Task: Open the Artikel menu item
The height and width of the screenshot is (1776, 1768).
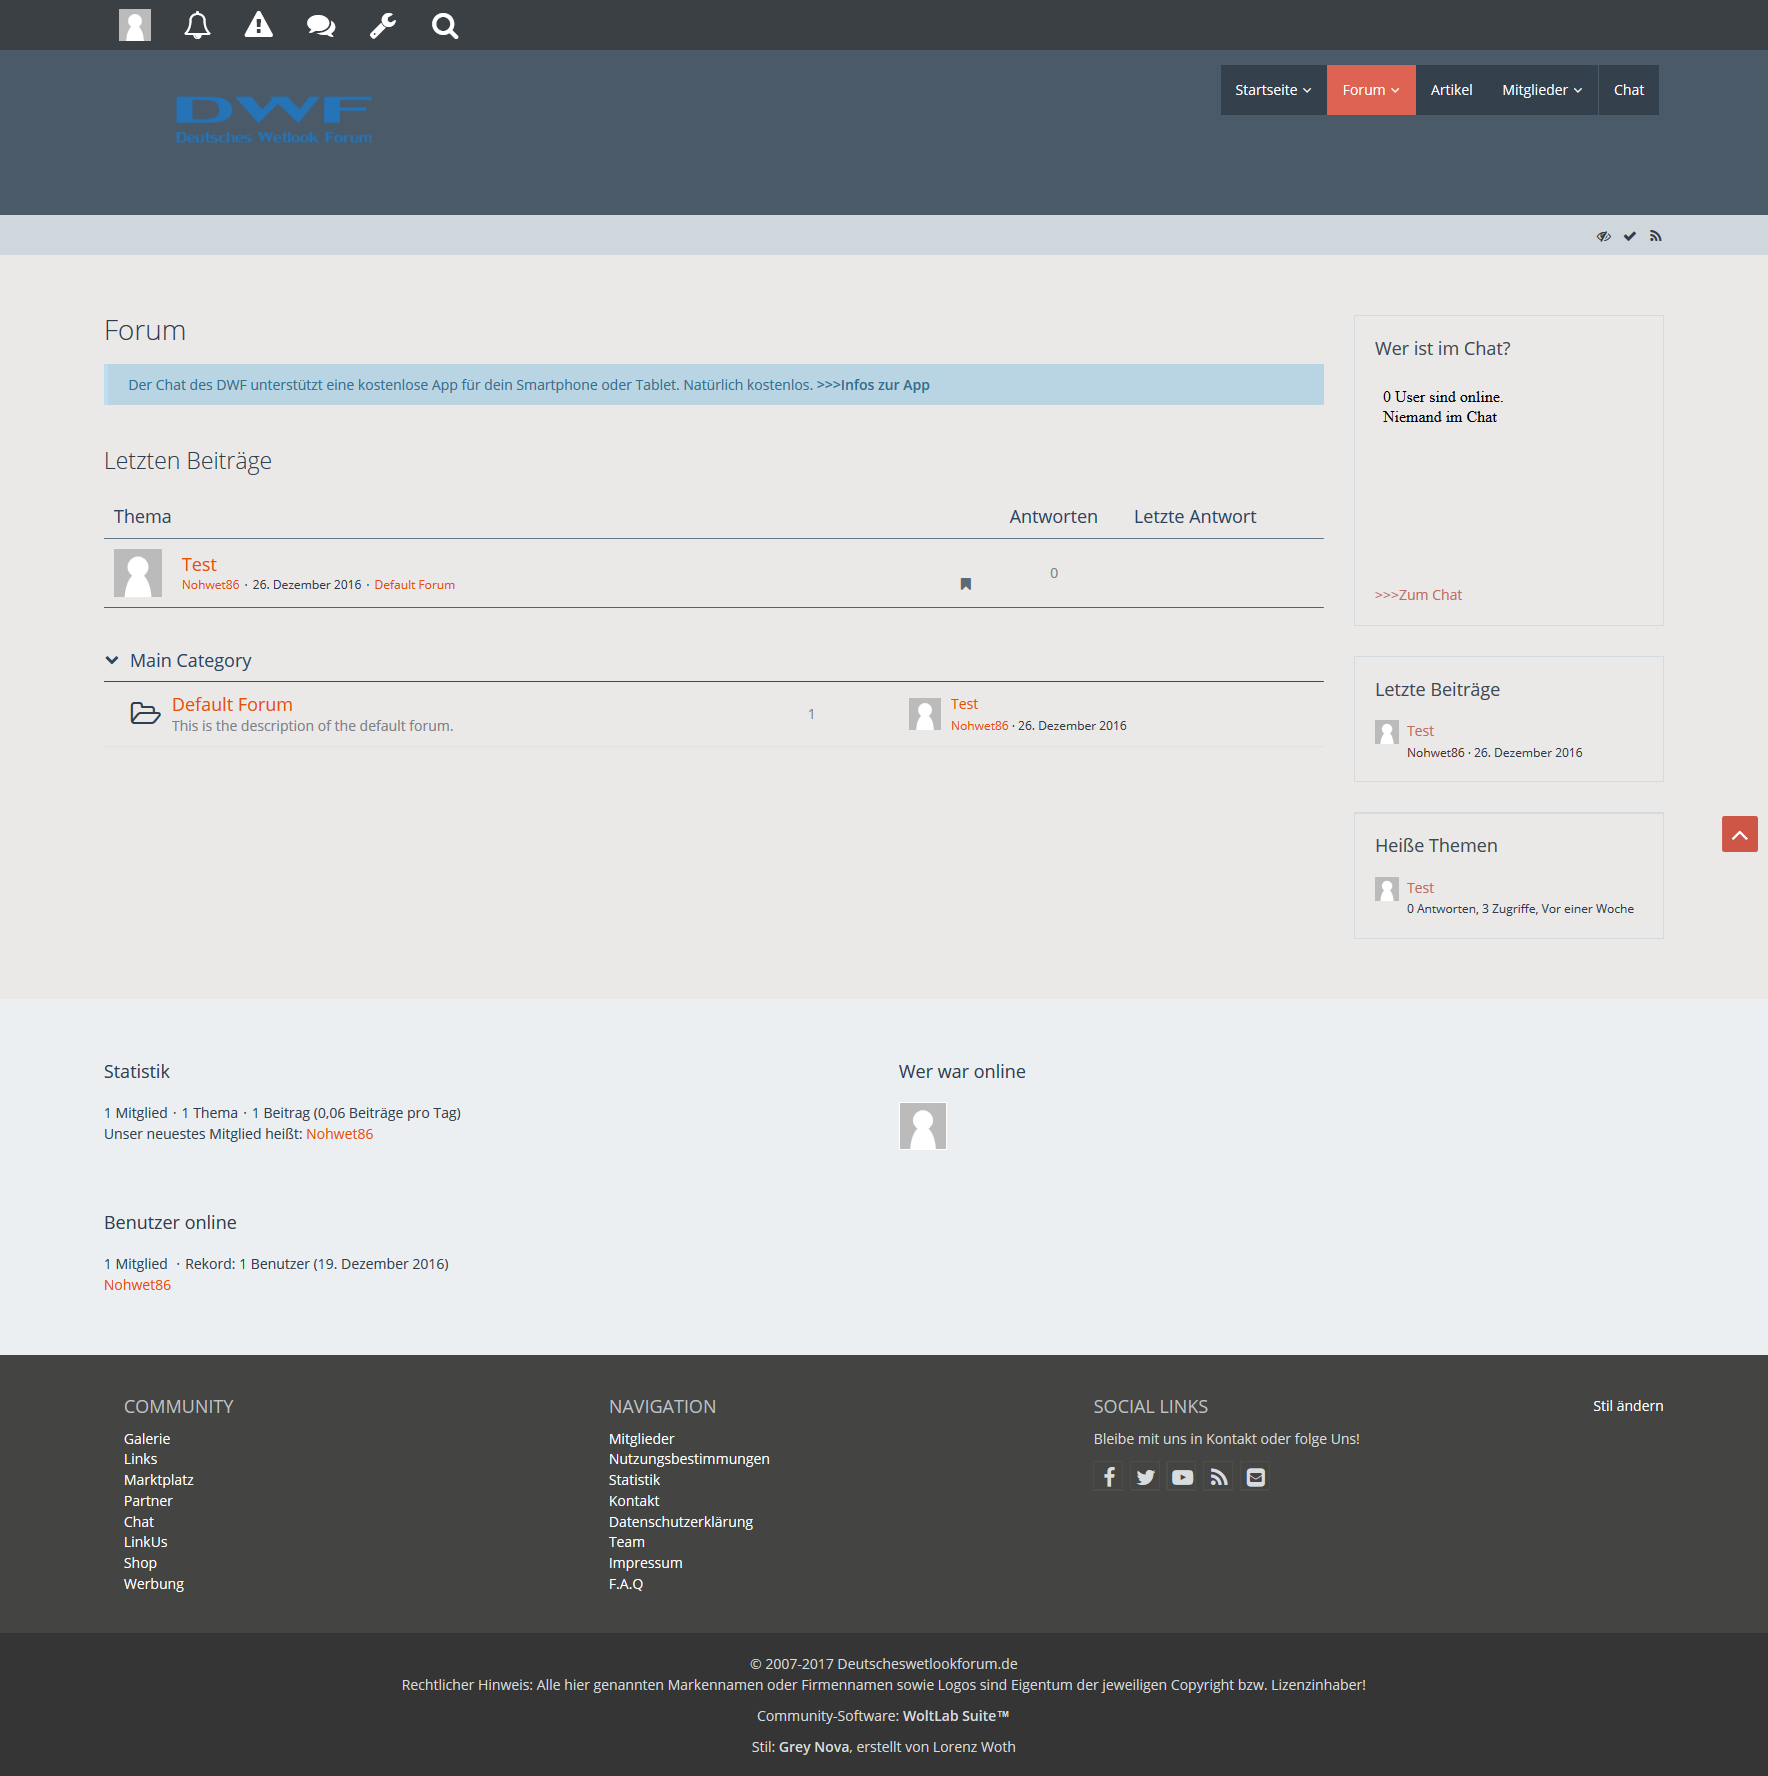Action: point(1451,90)
